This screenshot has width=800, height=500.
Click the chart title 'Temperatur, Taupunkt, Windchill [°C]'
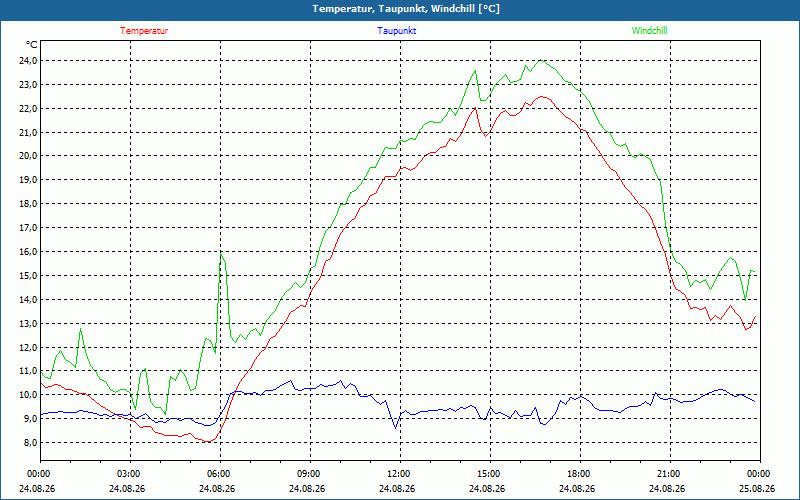[x=406, y=9]
